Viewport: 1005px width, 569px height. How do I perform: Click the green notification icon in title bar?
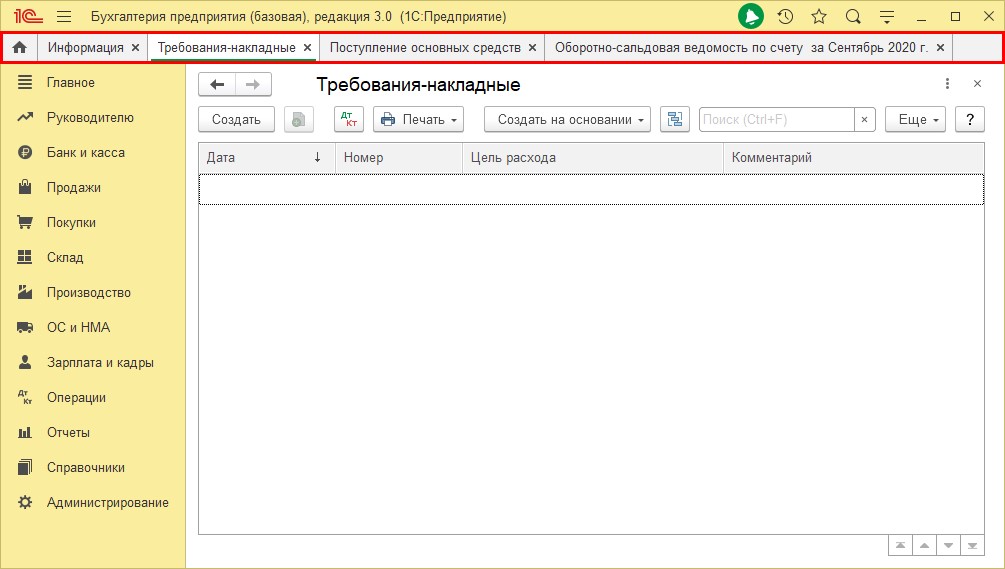751,17
